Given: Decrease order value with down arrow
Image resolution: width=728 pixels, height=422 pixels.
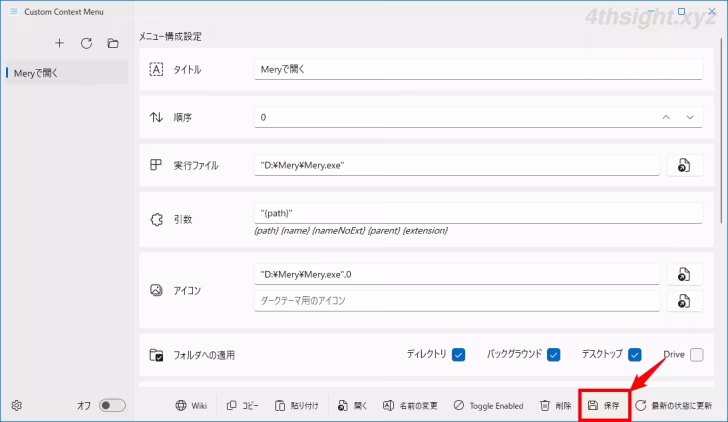Looking at the screenshot, I should coord(690,117).
